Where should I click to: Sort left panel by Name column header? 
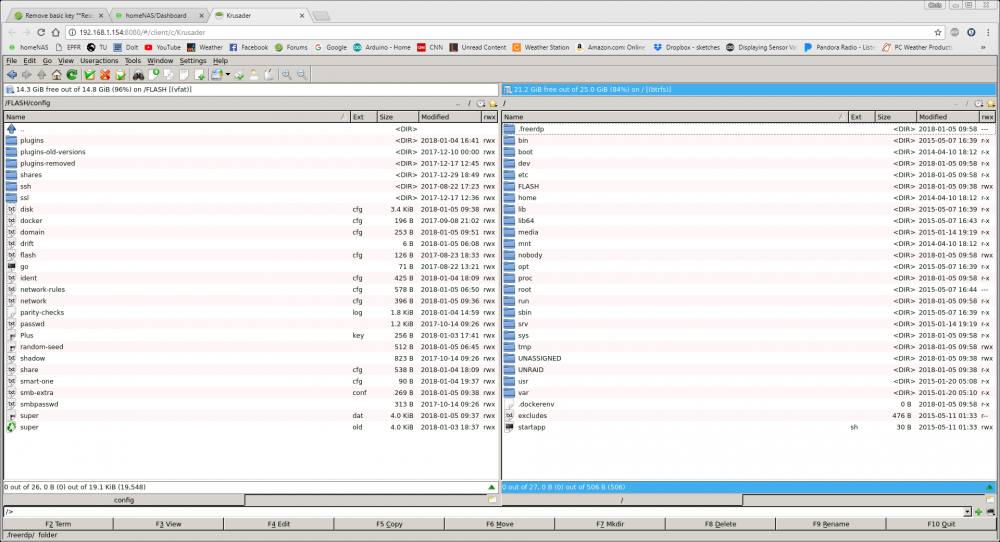177,117
